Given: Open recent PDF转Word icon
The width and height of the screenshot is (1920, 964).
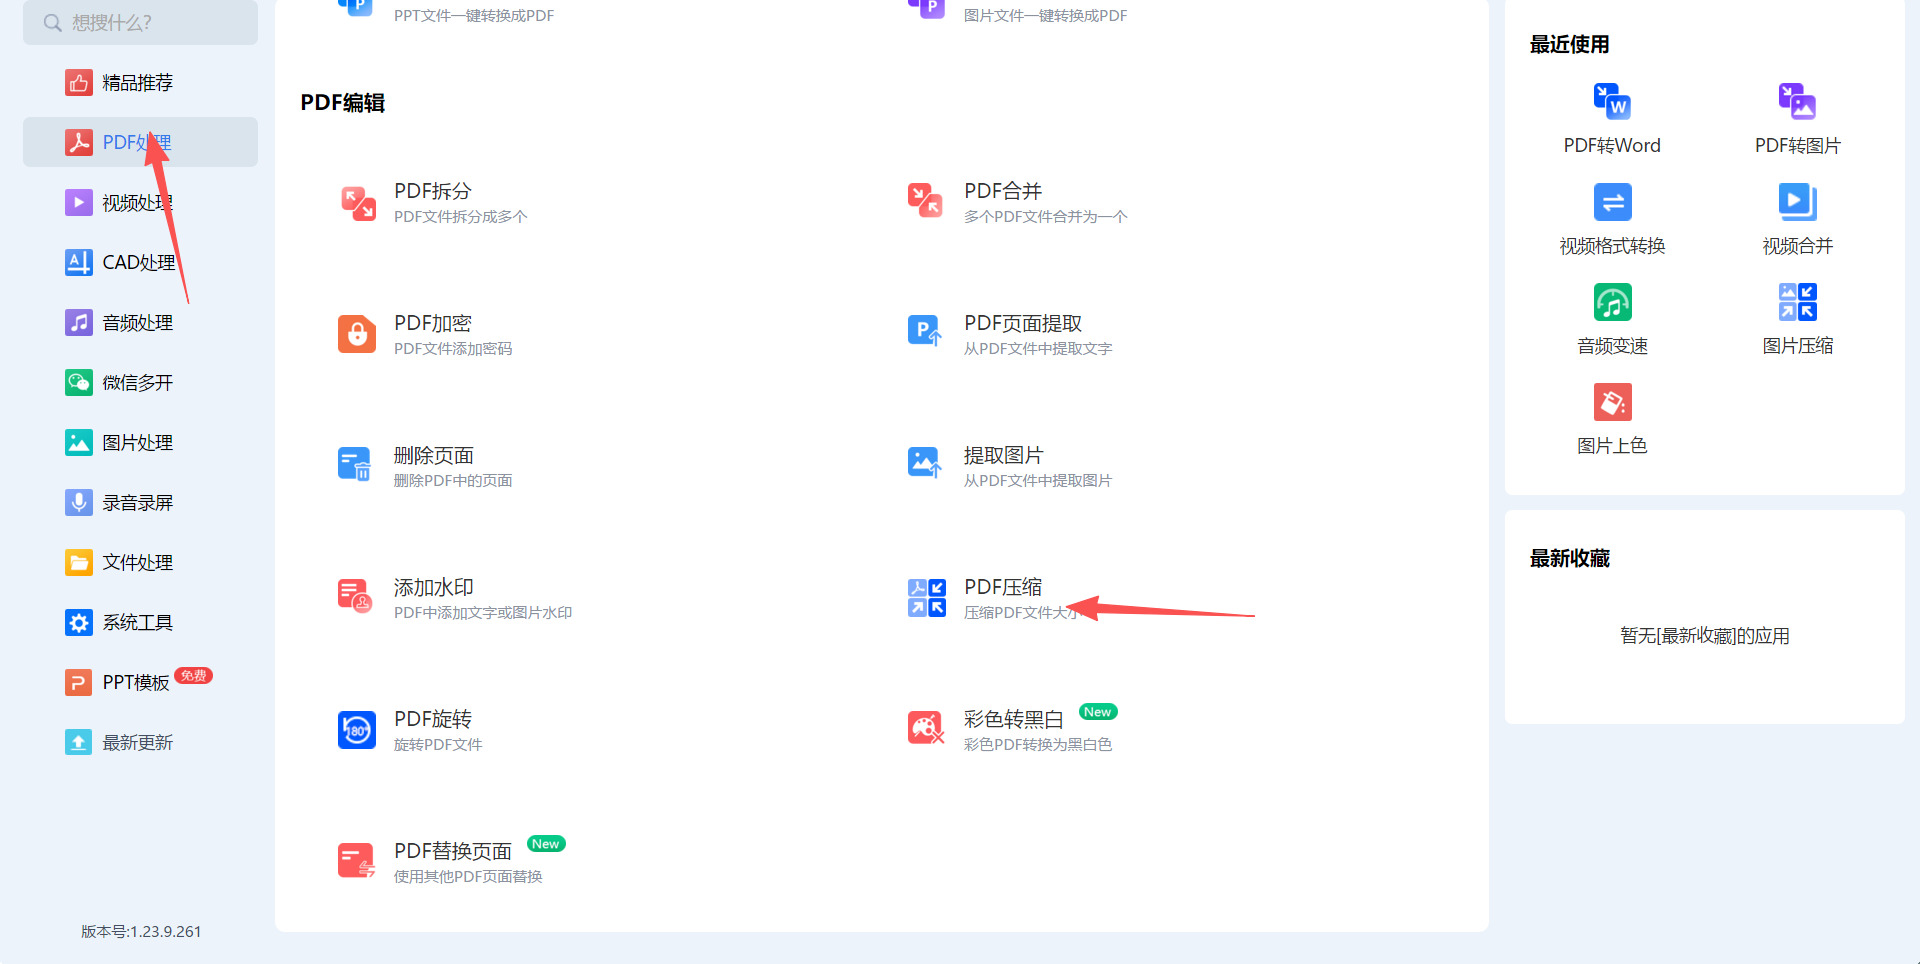Looking at the screenshot, I should click(x=1612, y=101).
